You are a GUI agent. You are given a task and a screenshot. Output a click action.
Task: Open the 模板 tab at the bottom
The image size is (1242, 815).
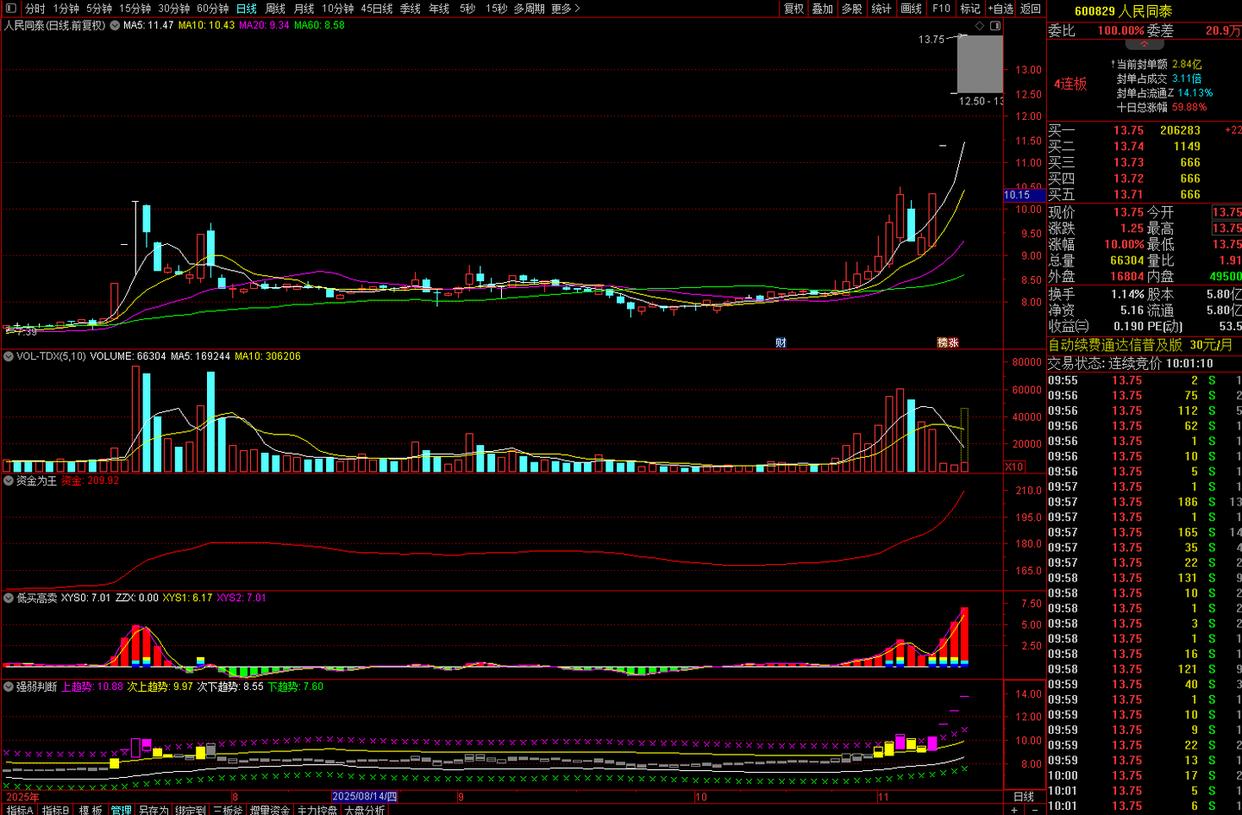pyautogui.click(x=91, y=810)
